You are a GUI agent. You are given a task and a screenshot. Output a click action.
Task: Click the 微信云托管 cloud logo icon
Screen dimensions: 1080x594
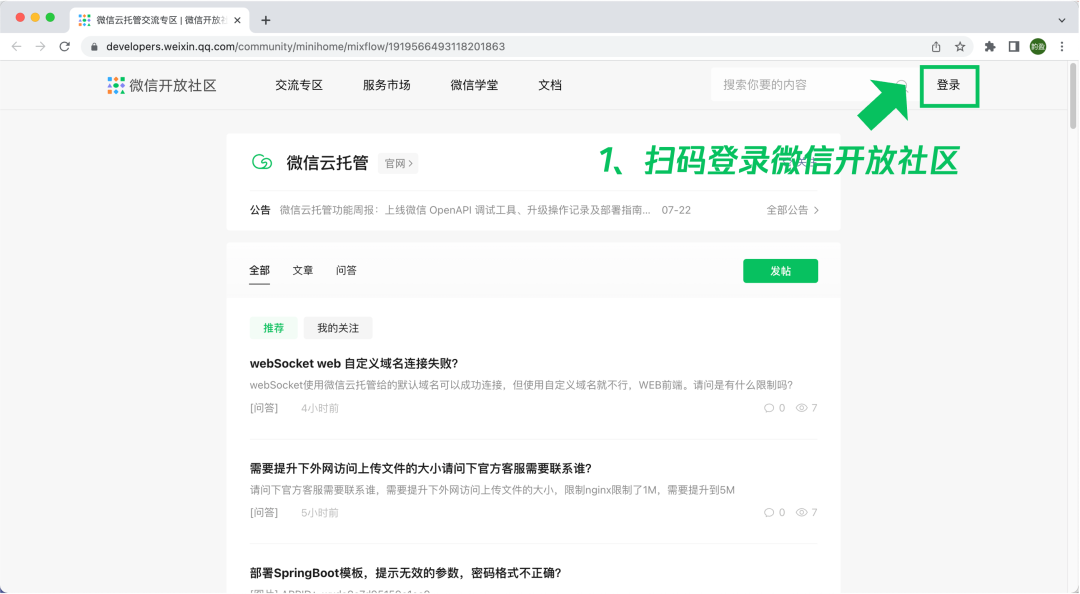(262, 163)
